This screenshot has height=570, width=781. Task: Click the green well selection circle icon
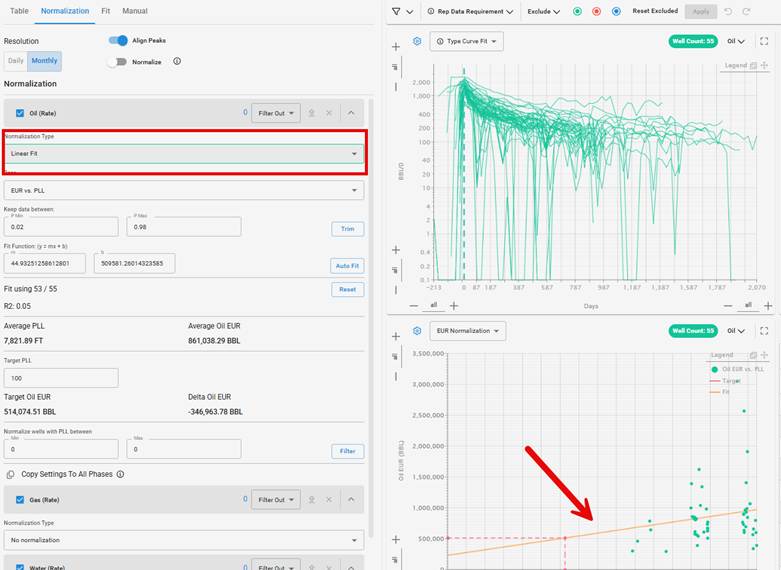coord(577,12)
